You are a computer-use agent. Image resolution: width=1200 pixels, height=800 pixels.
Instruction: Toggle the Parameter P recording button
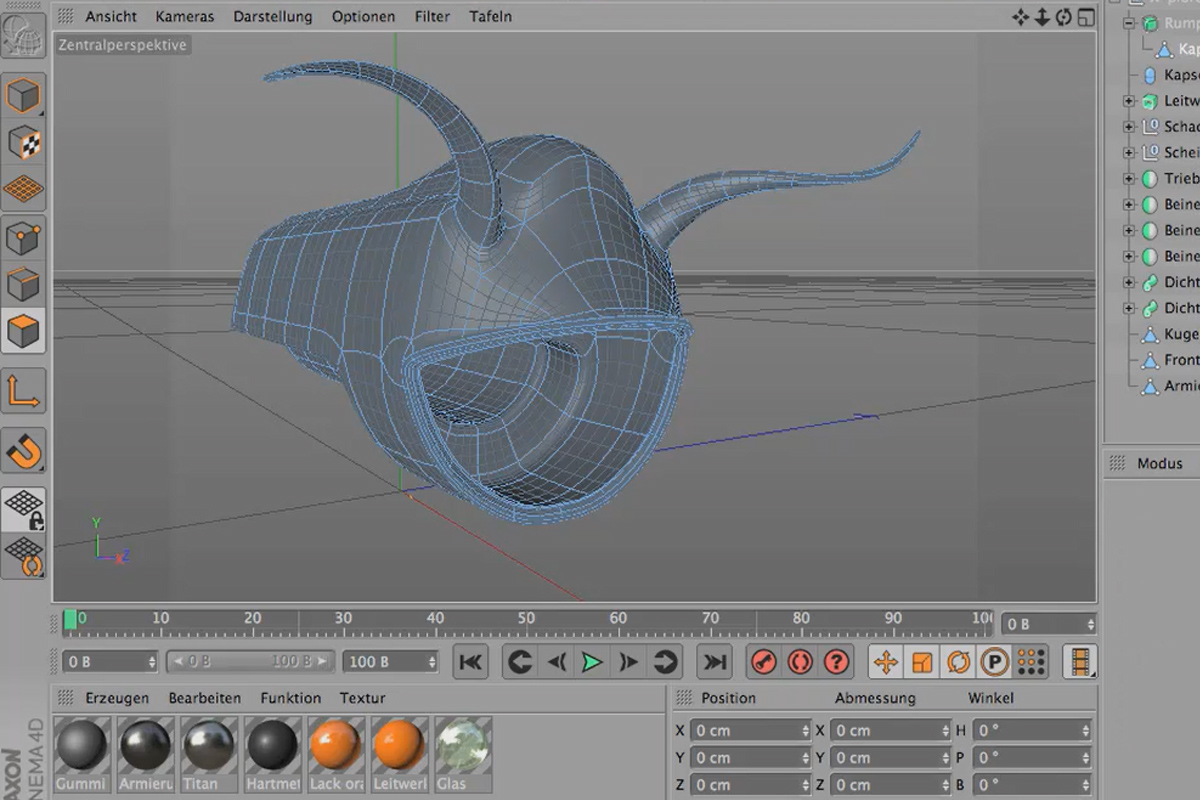[x=994, y=662]
